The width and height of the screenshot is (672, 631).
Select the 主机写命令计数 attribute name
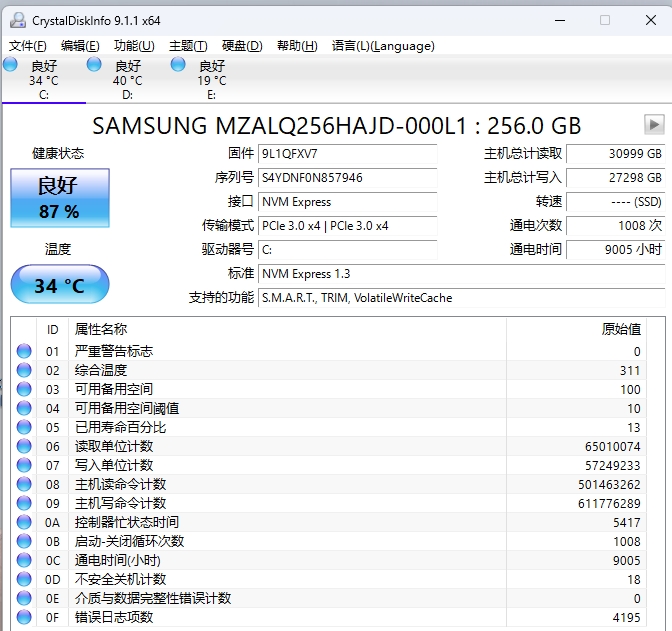tap(120, 503)
